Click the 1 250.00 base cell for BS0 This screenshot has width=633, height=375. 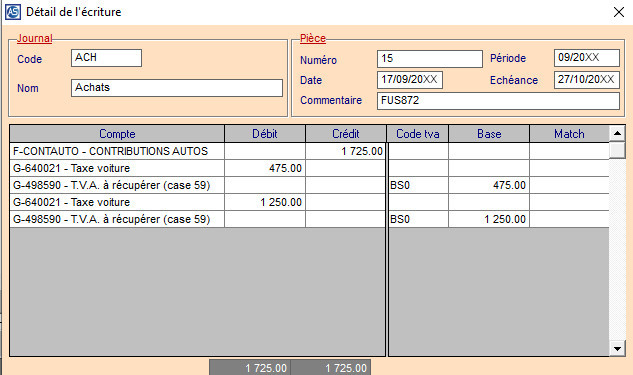coord(489,219)
